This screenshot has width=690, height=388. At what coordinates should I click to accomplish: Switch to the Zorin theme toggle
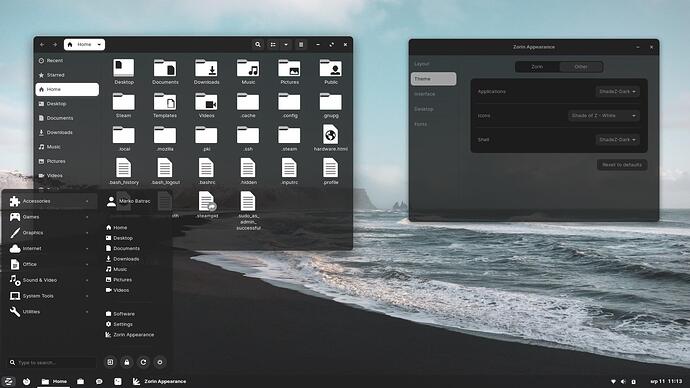click(537, 67)
